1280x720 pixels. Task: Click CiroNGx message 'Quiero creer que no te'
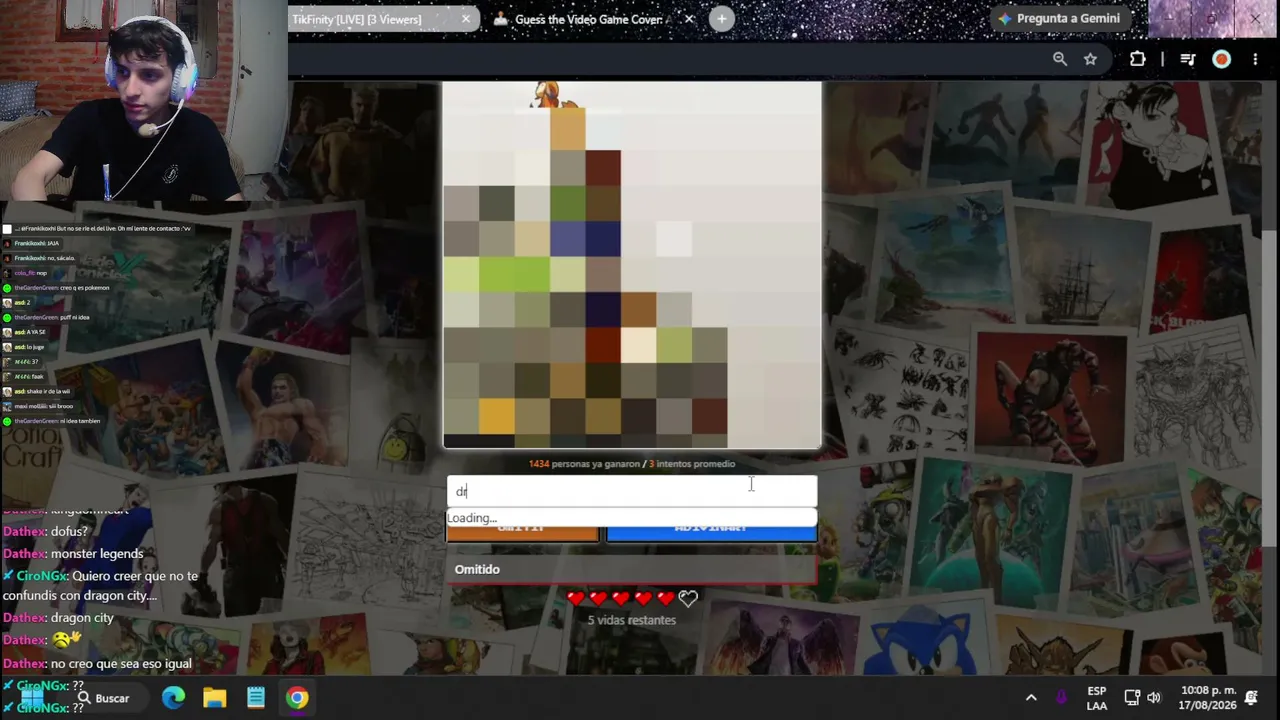point(135,576)
